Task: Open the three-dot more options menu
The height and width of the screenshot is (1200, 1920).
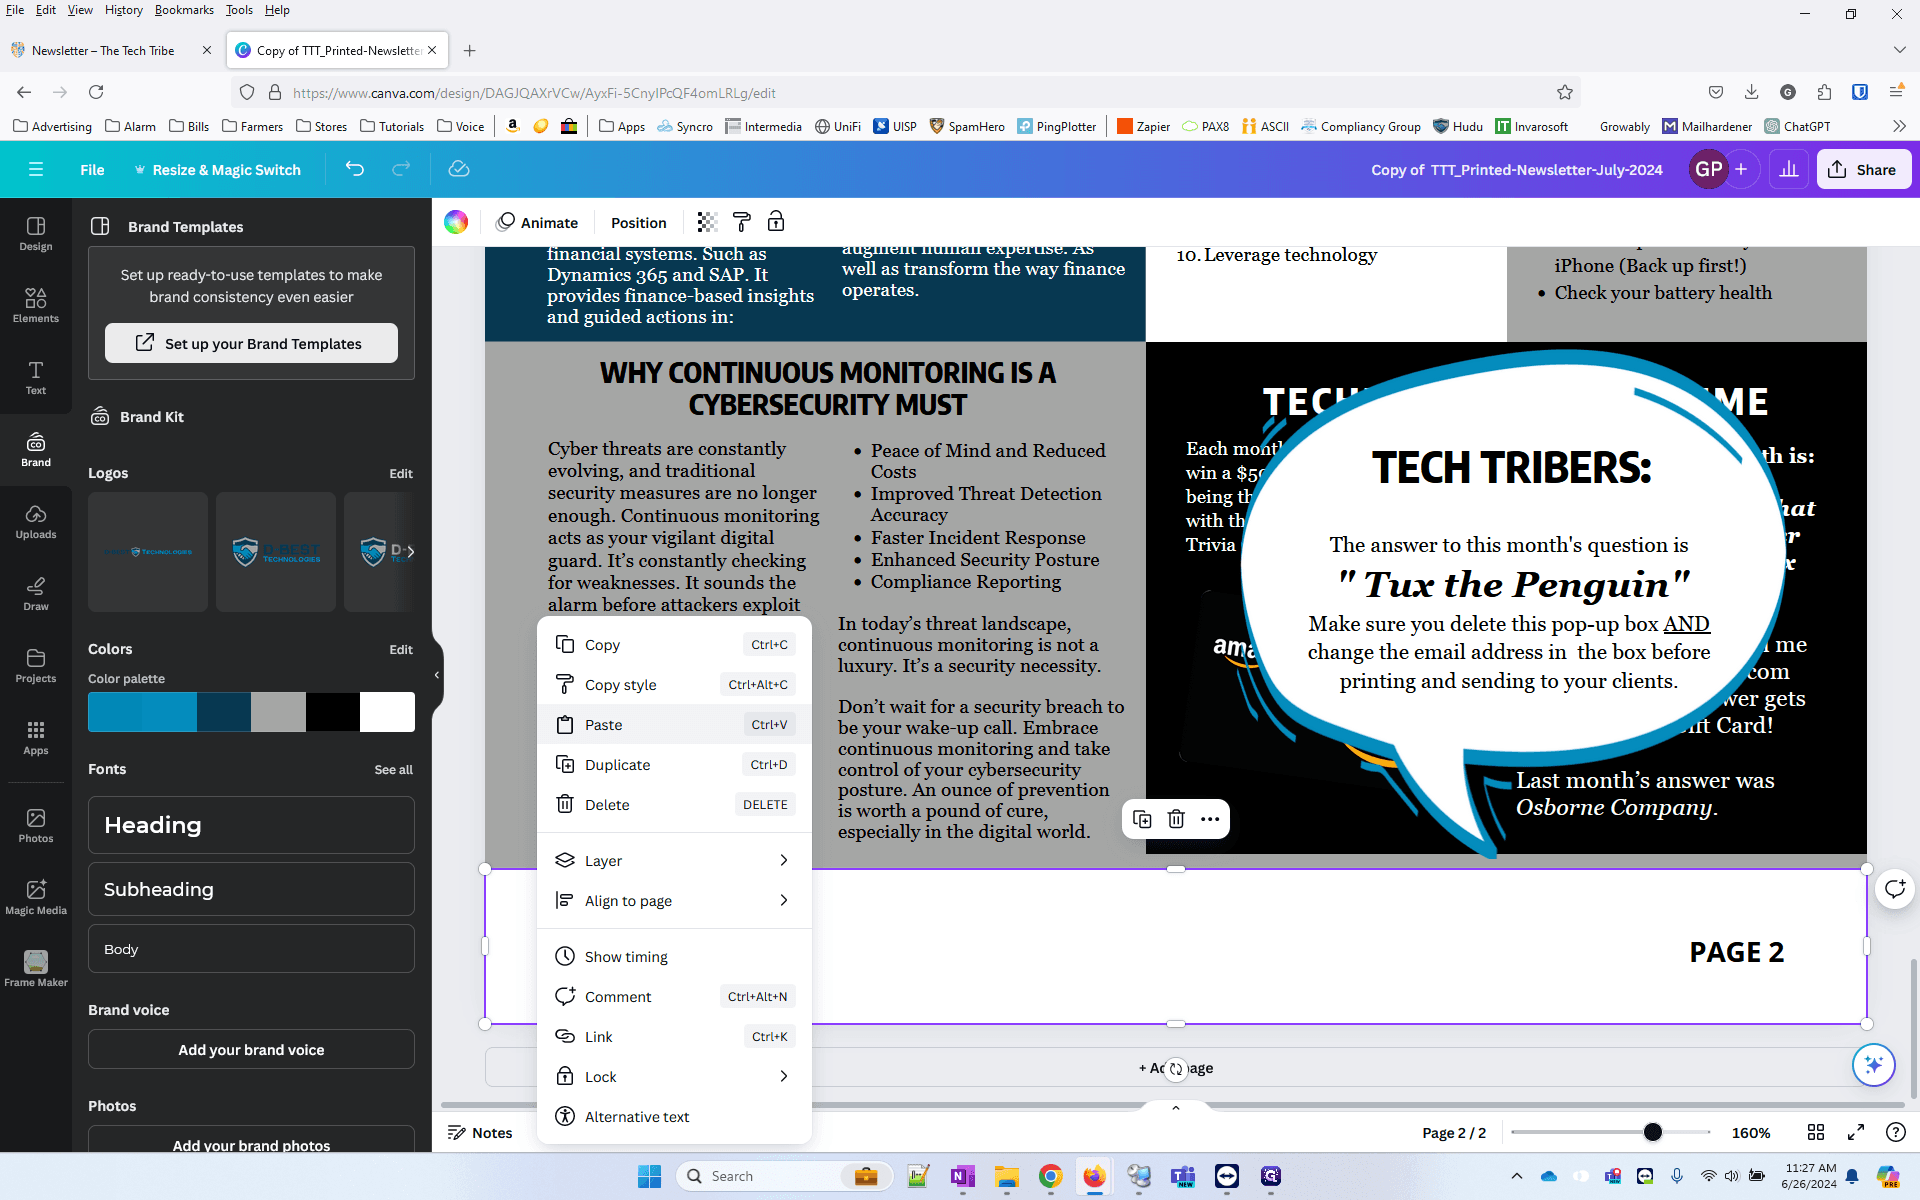Action: pyautogui.click(x=1210, y=819)
